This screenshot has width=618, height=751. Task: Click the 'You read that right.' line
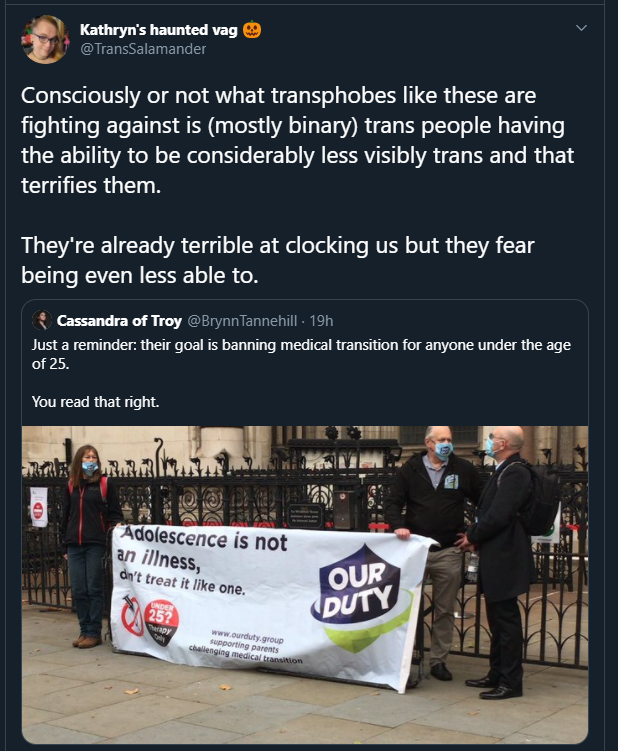click(x=95, y=401)
